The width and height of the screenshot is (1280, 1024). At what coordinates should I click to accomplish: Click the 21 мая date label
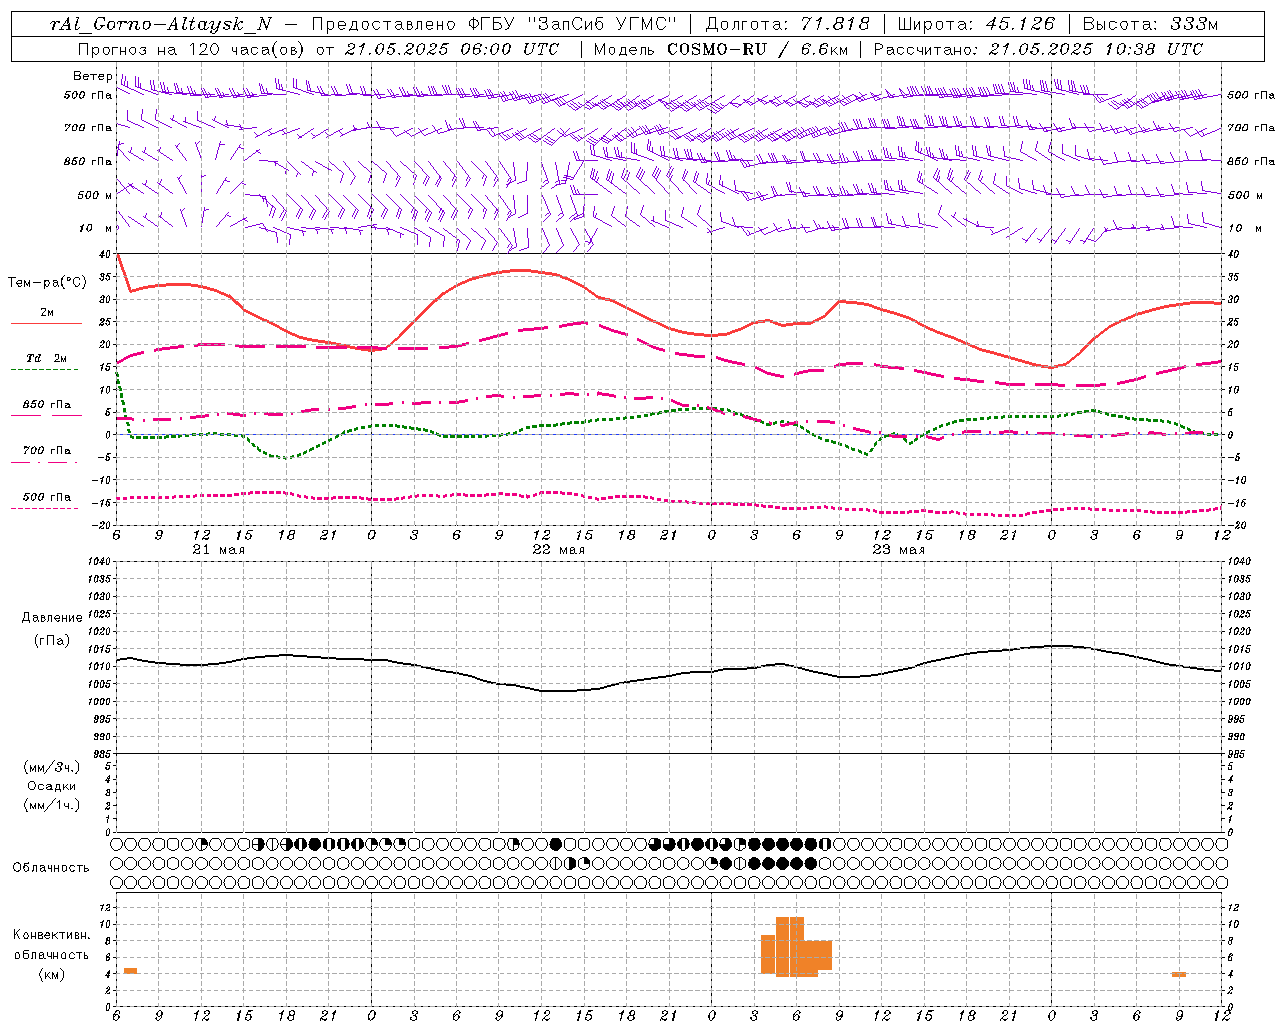point(218,550)
